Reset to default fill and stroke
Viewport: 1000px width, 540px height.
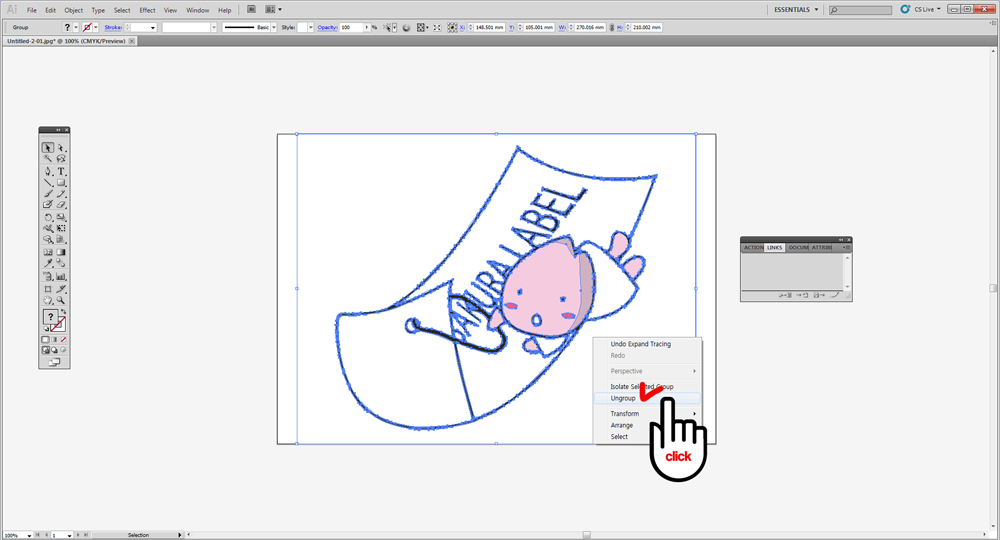(x=45, y=328)
